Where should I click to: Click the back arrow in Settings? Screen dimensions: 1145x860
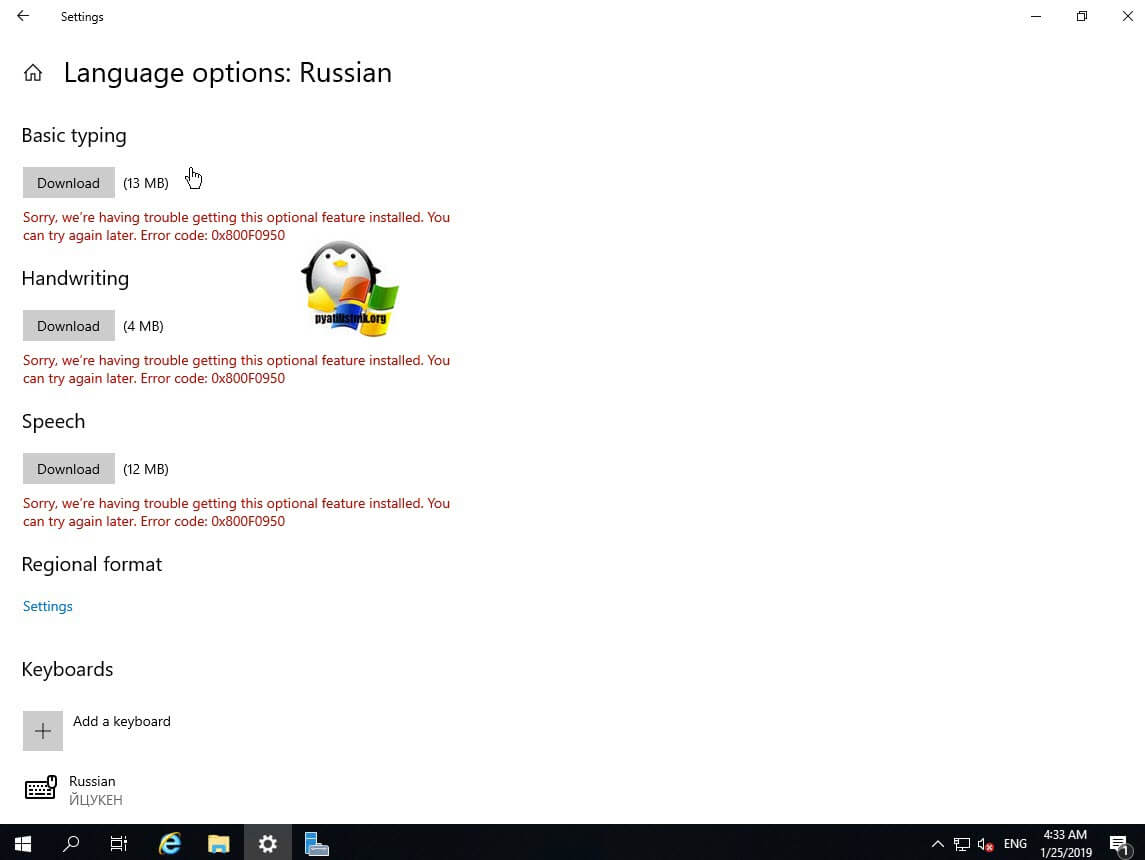pos(23,16)
